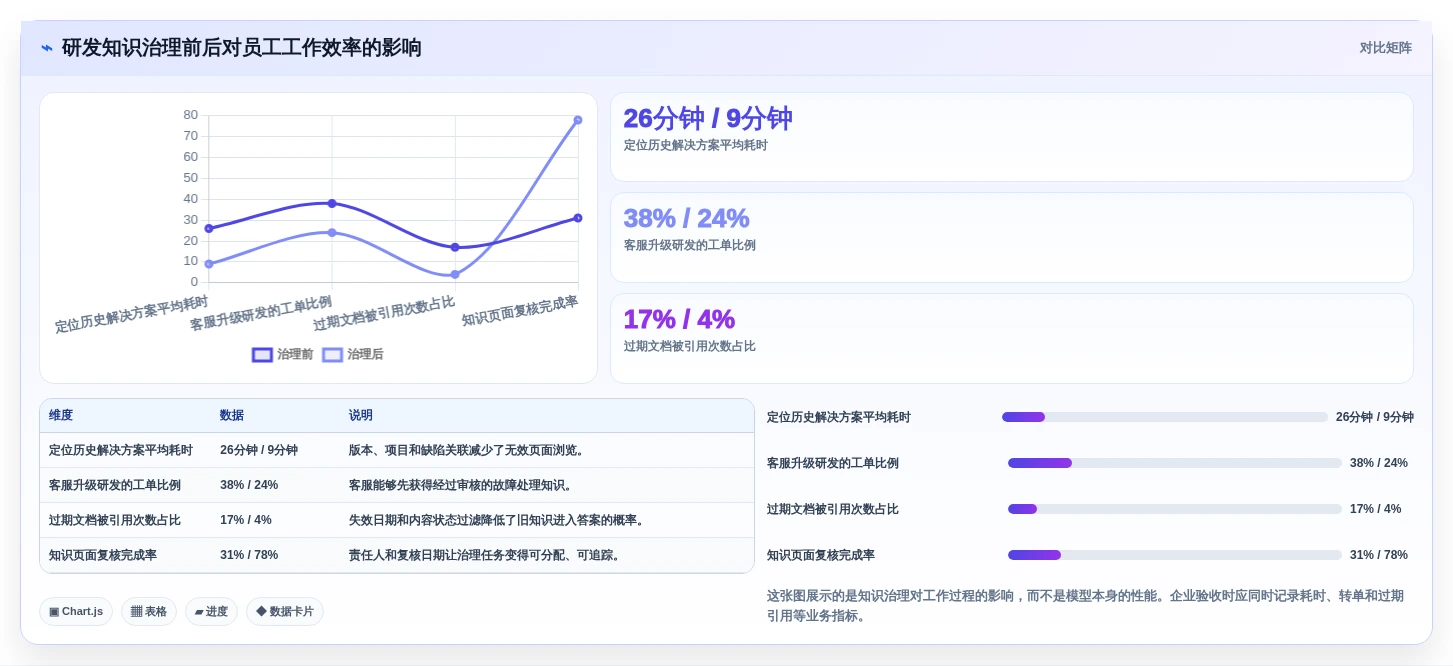Click table value 31% / 78%
The image size is (1453, 666).
tap(249, 555)
